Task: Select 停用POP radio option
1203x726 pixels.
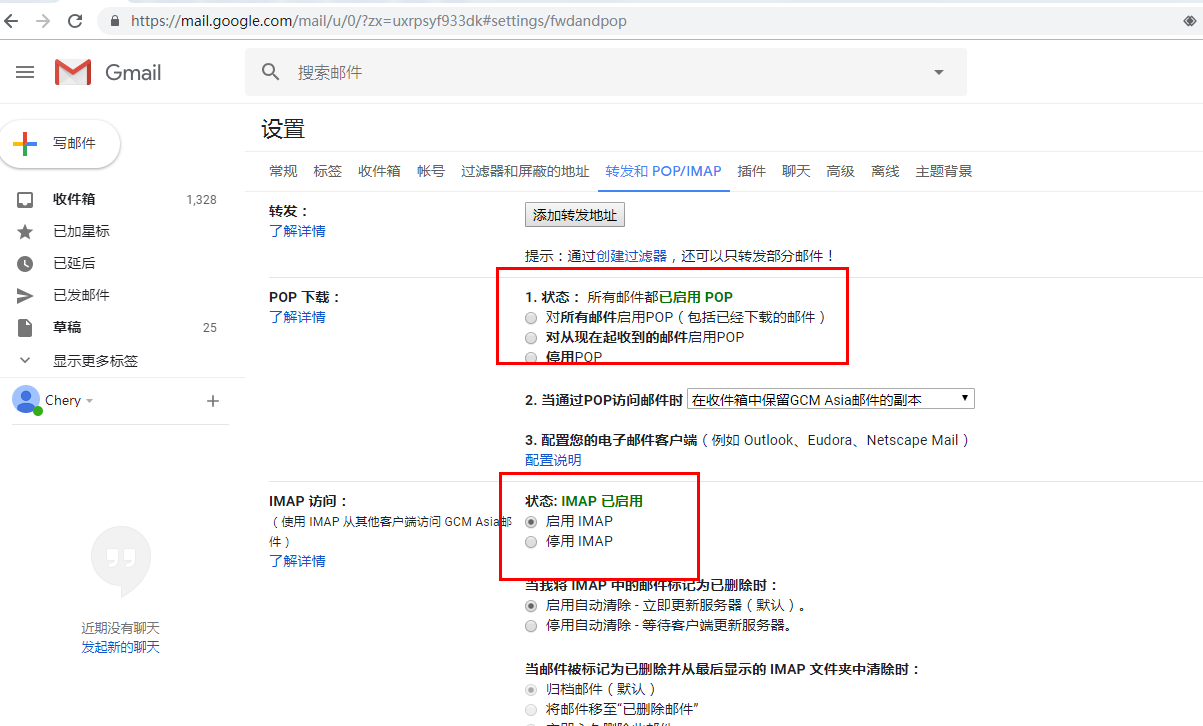Action: [x=531, y=357]
